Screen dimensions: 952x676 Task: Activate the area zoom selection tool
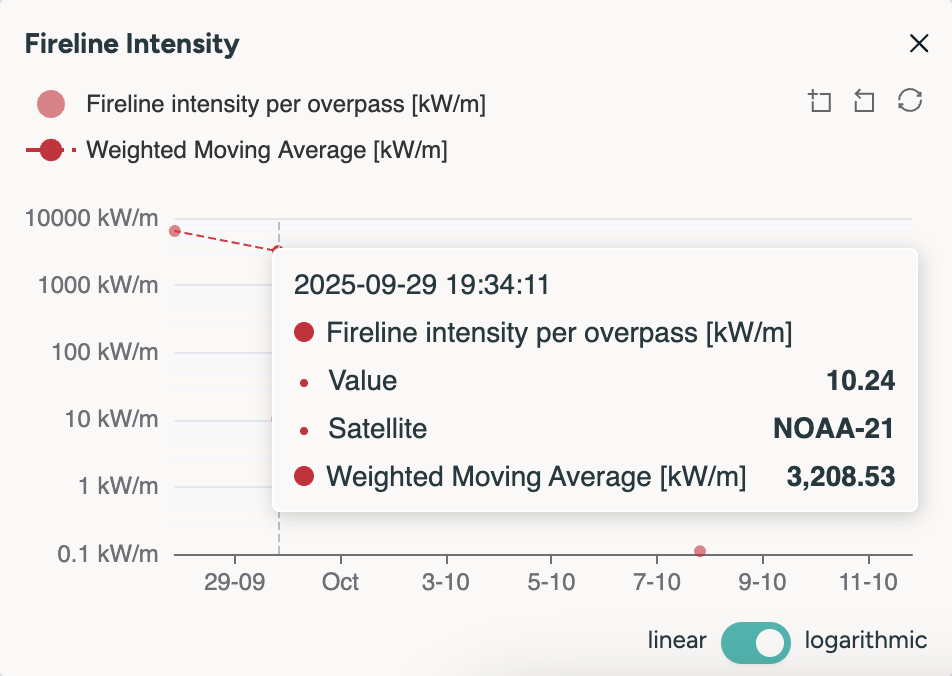[x=820, y=101]
